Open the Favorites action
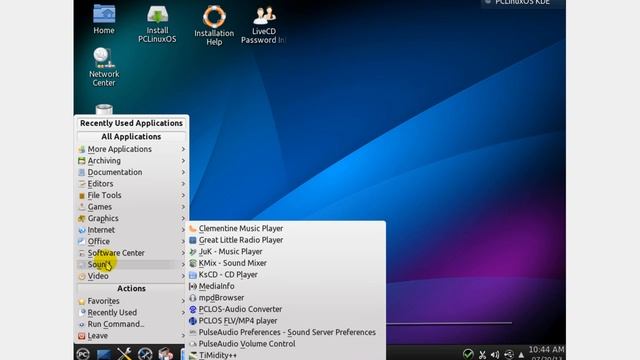 [x=131, y=301]
